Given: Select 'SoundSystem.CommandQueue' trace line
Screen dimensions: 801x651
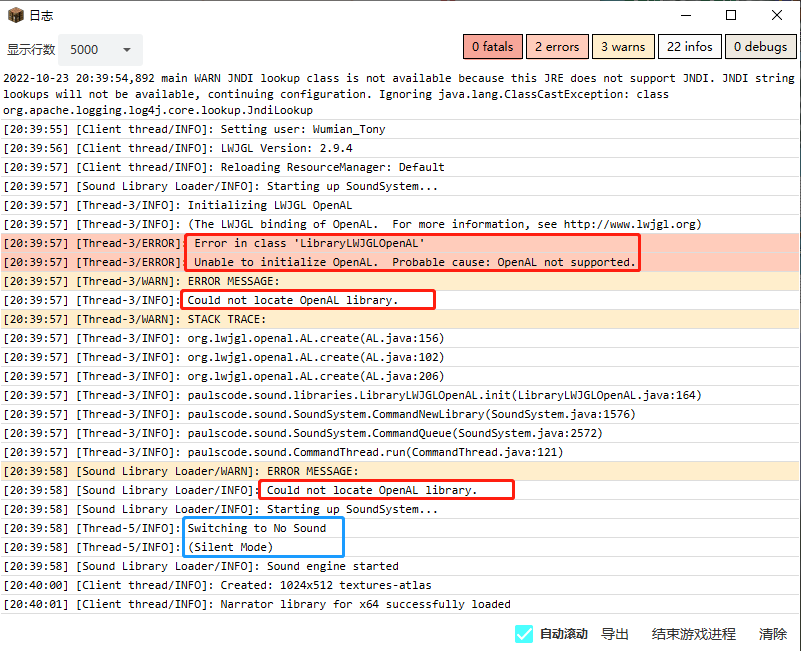Looking at the screenshot, I should pos(400,433).
